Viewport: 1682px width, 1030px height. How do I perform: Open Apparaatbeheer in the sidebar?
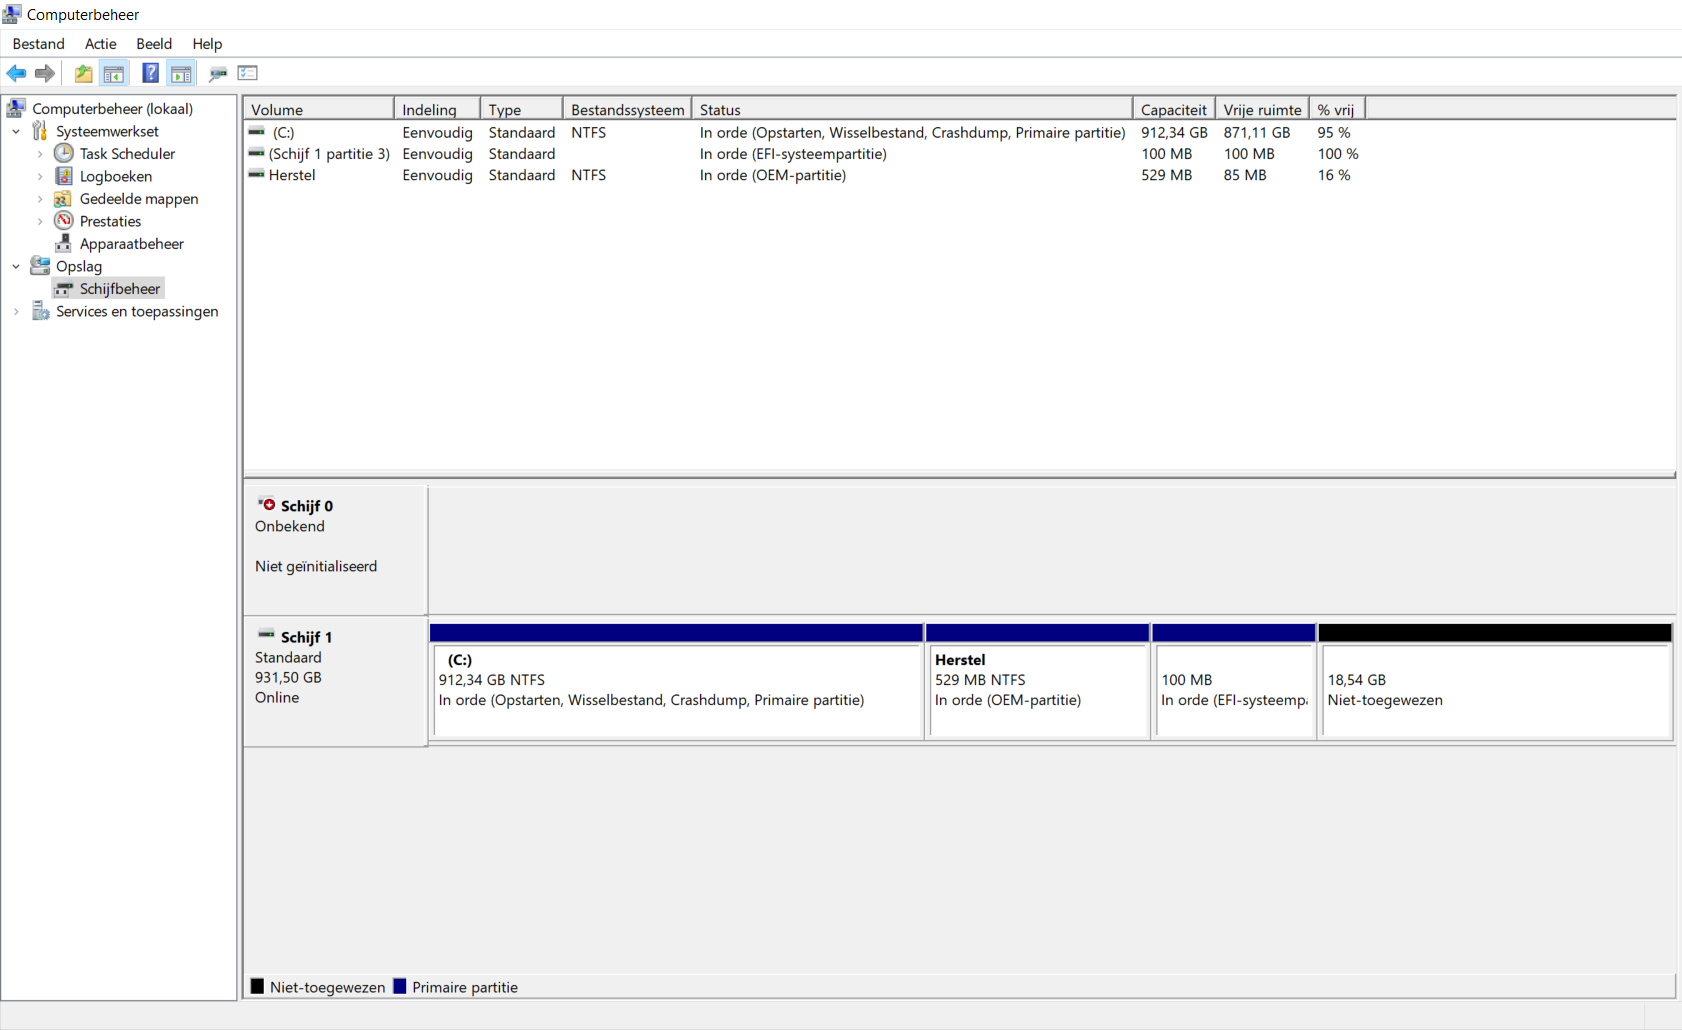[x=131, y=244]
